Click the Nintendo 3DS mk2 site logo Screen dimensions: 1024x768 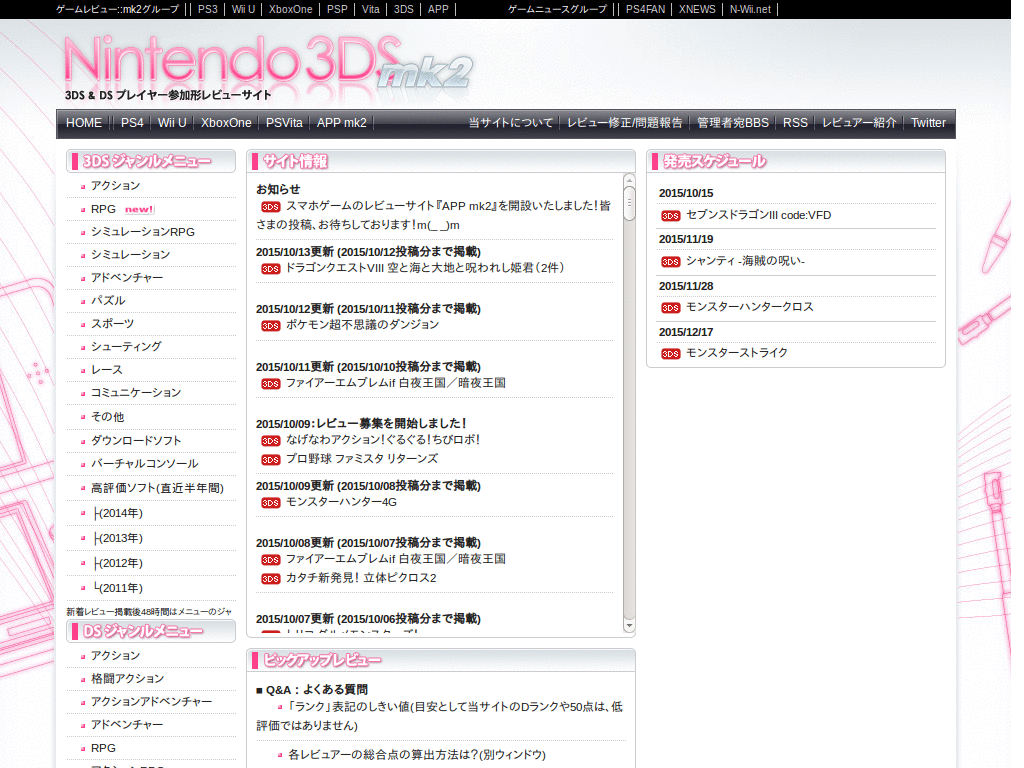(268, 67)
